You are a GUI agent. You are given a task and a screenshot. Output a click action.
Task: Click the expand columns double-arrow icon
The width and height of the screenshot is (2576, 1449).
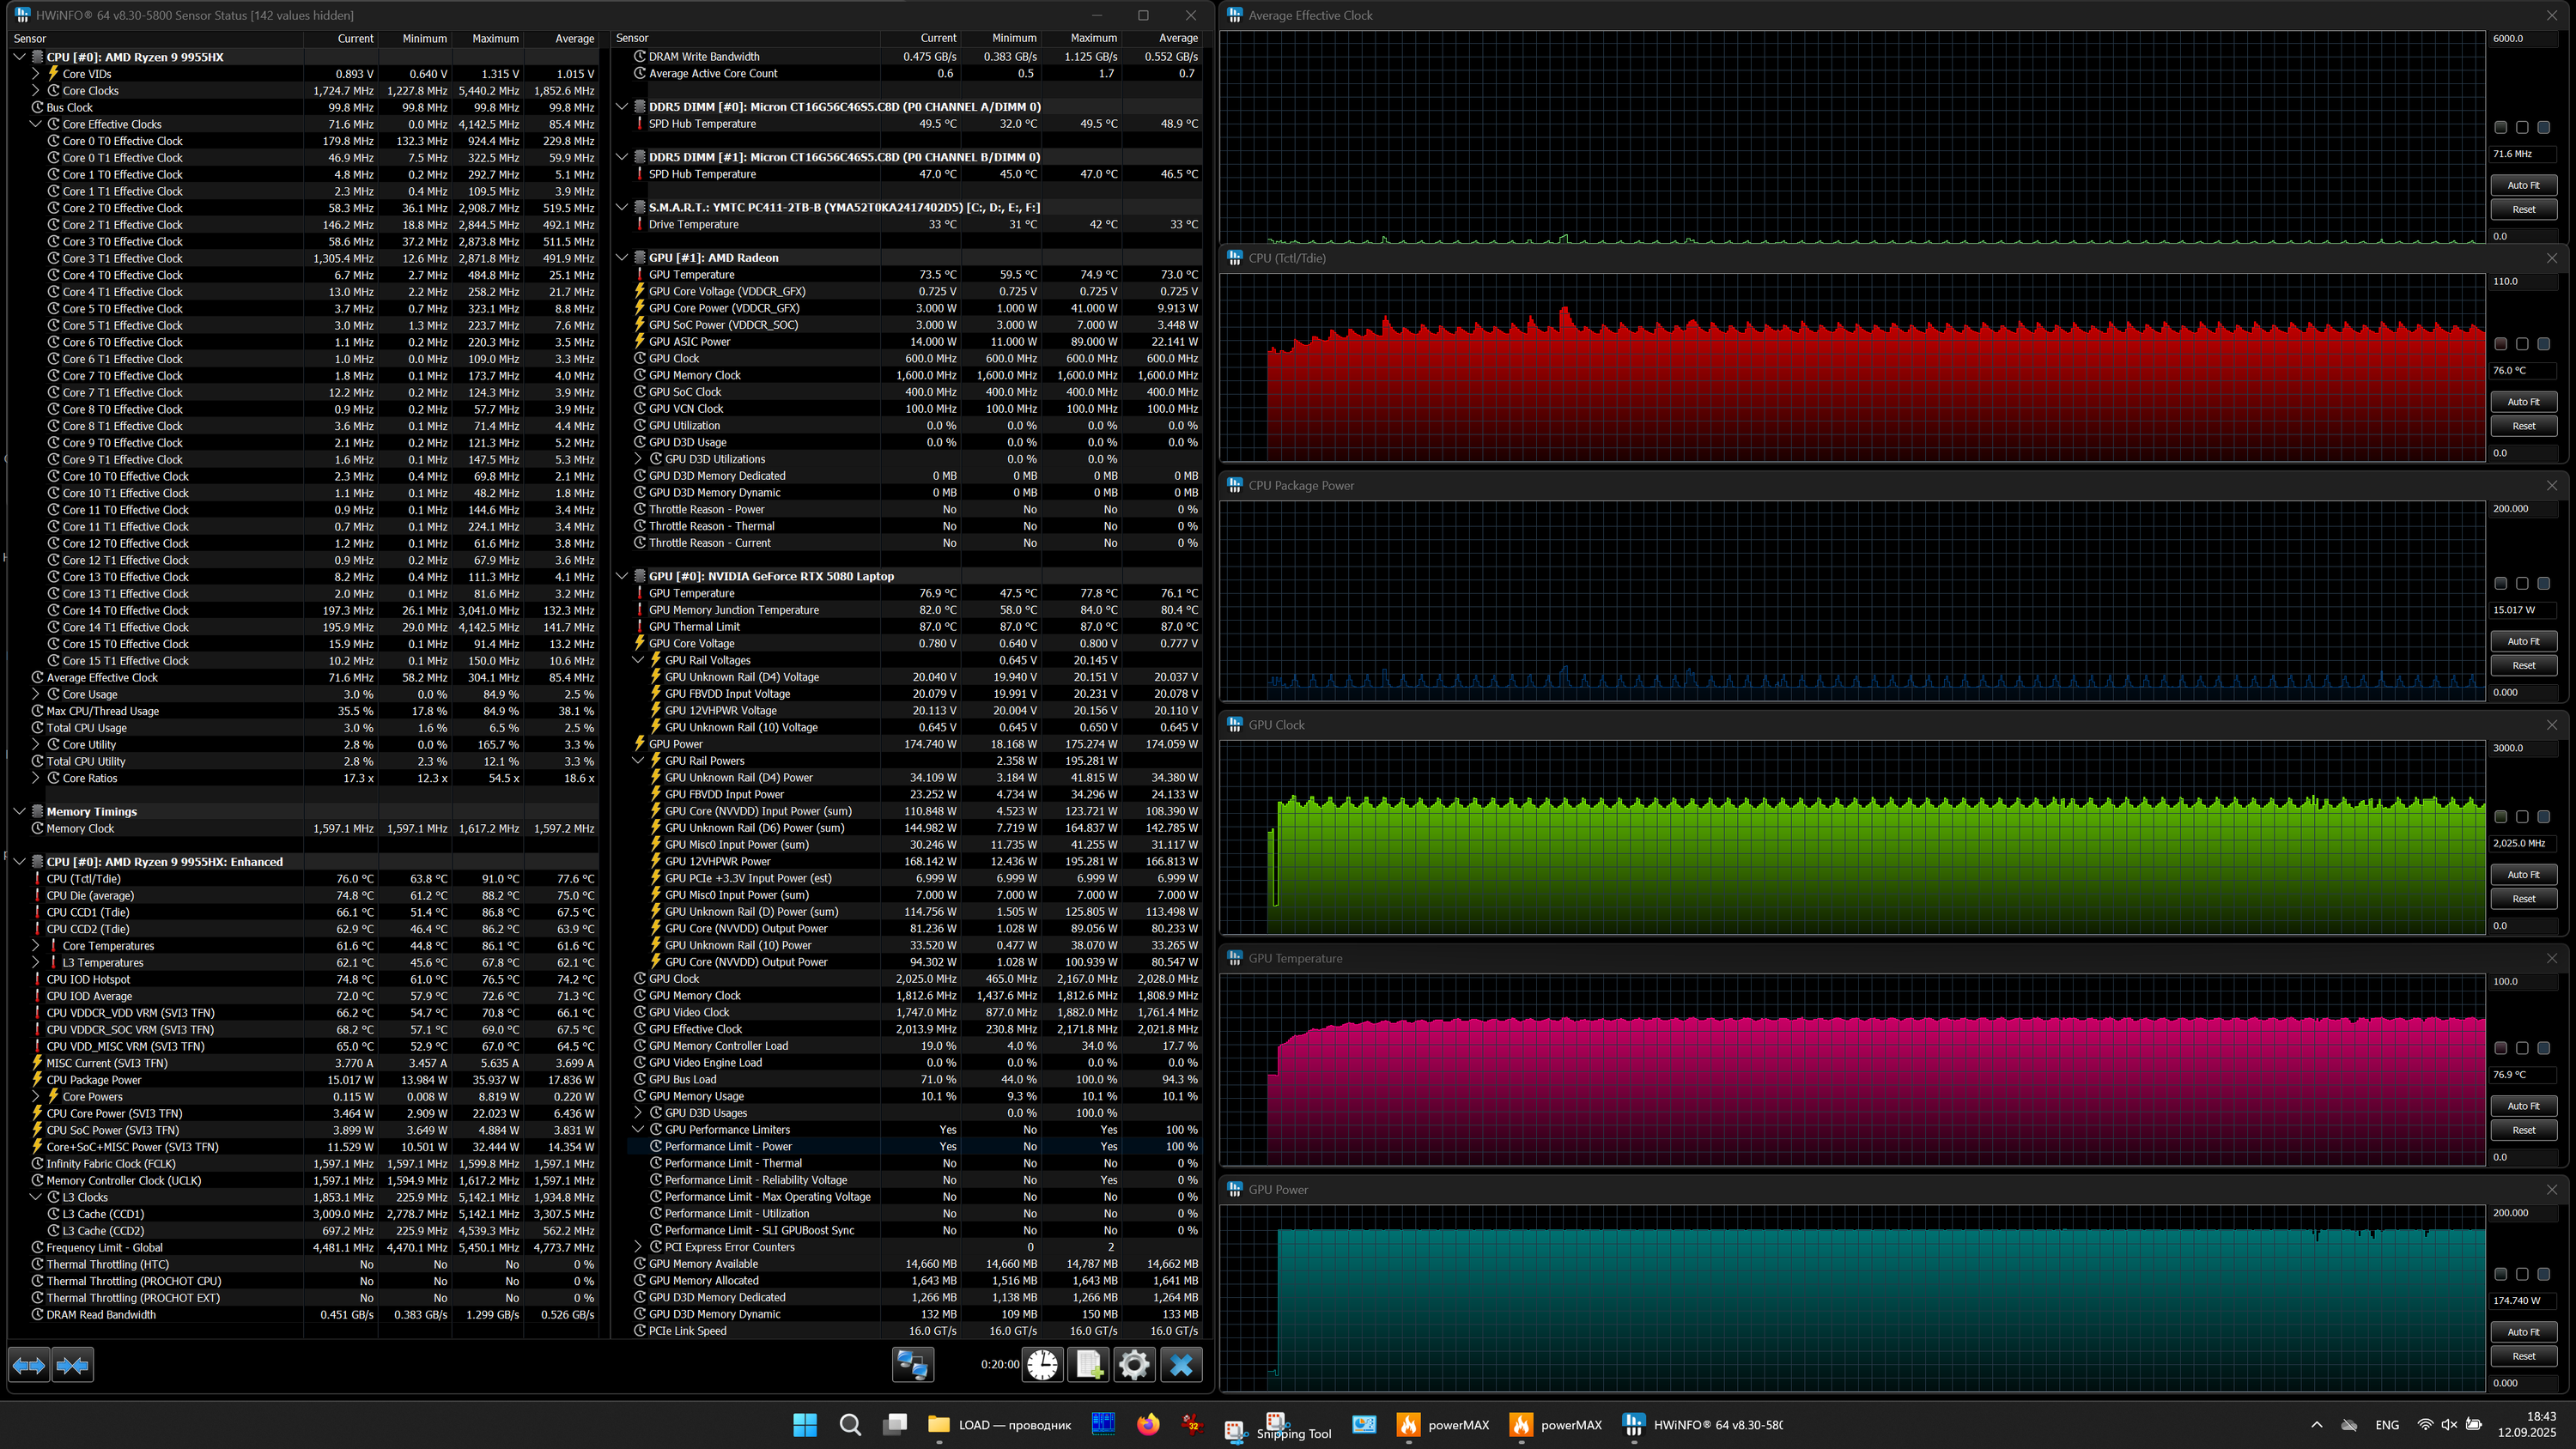(x=29, y=1365)
